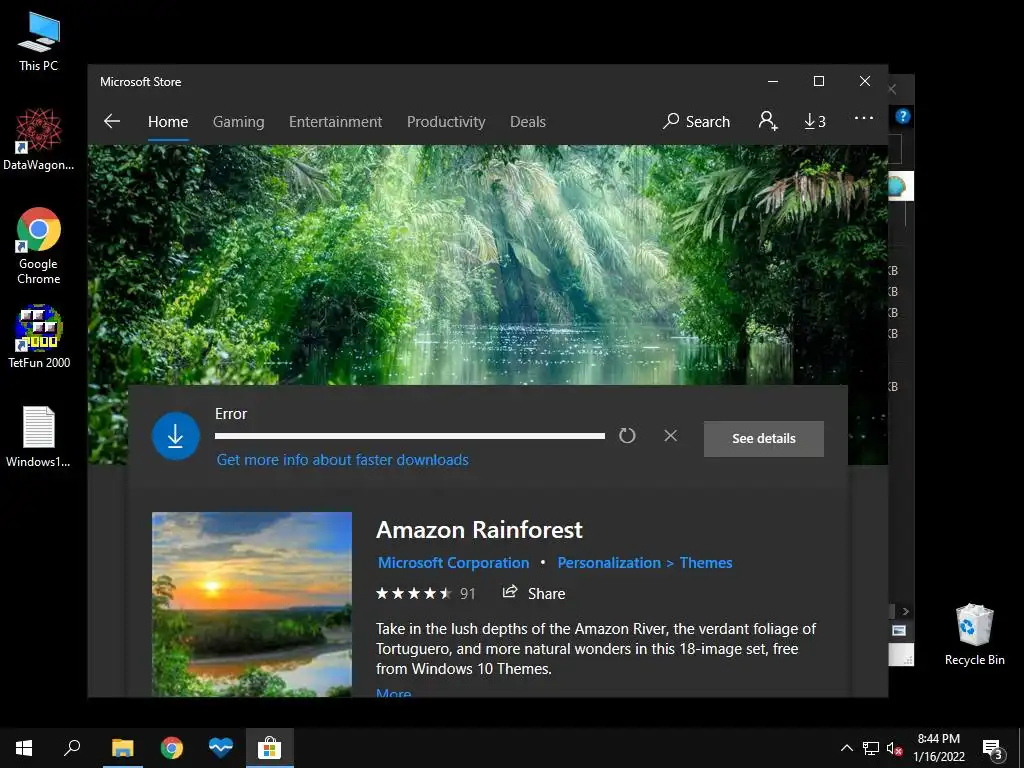This screenshot has height=768, width=1024.
Task: Open the Personalization > Themes category link
Action: (x=645, y=562)
